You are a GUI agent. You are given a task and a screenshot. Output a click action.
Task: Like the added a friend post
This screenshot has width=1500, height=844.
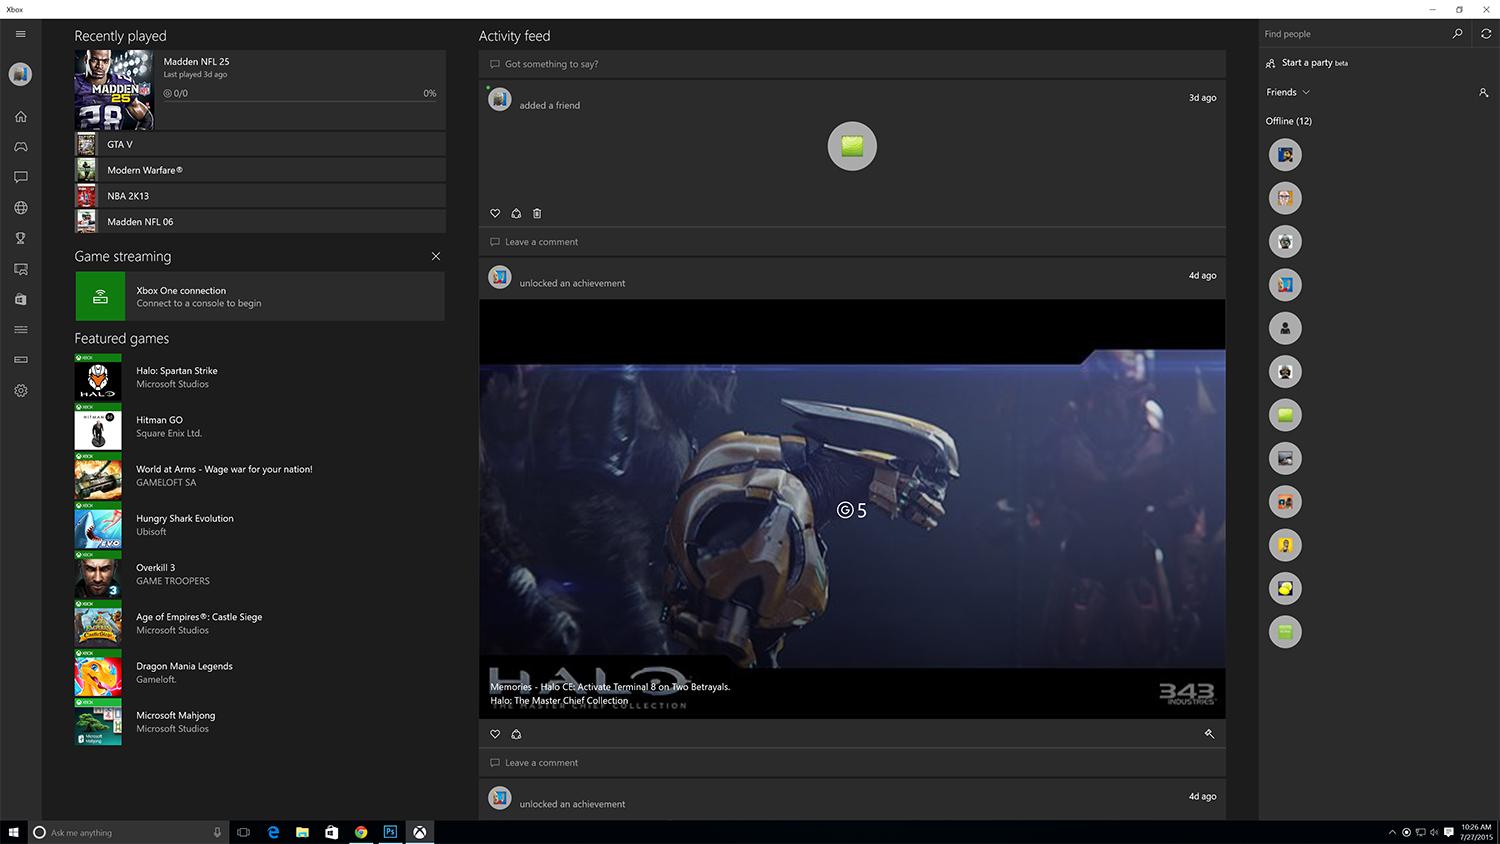tap(495, 213)
